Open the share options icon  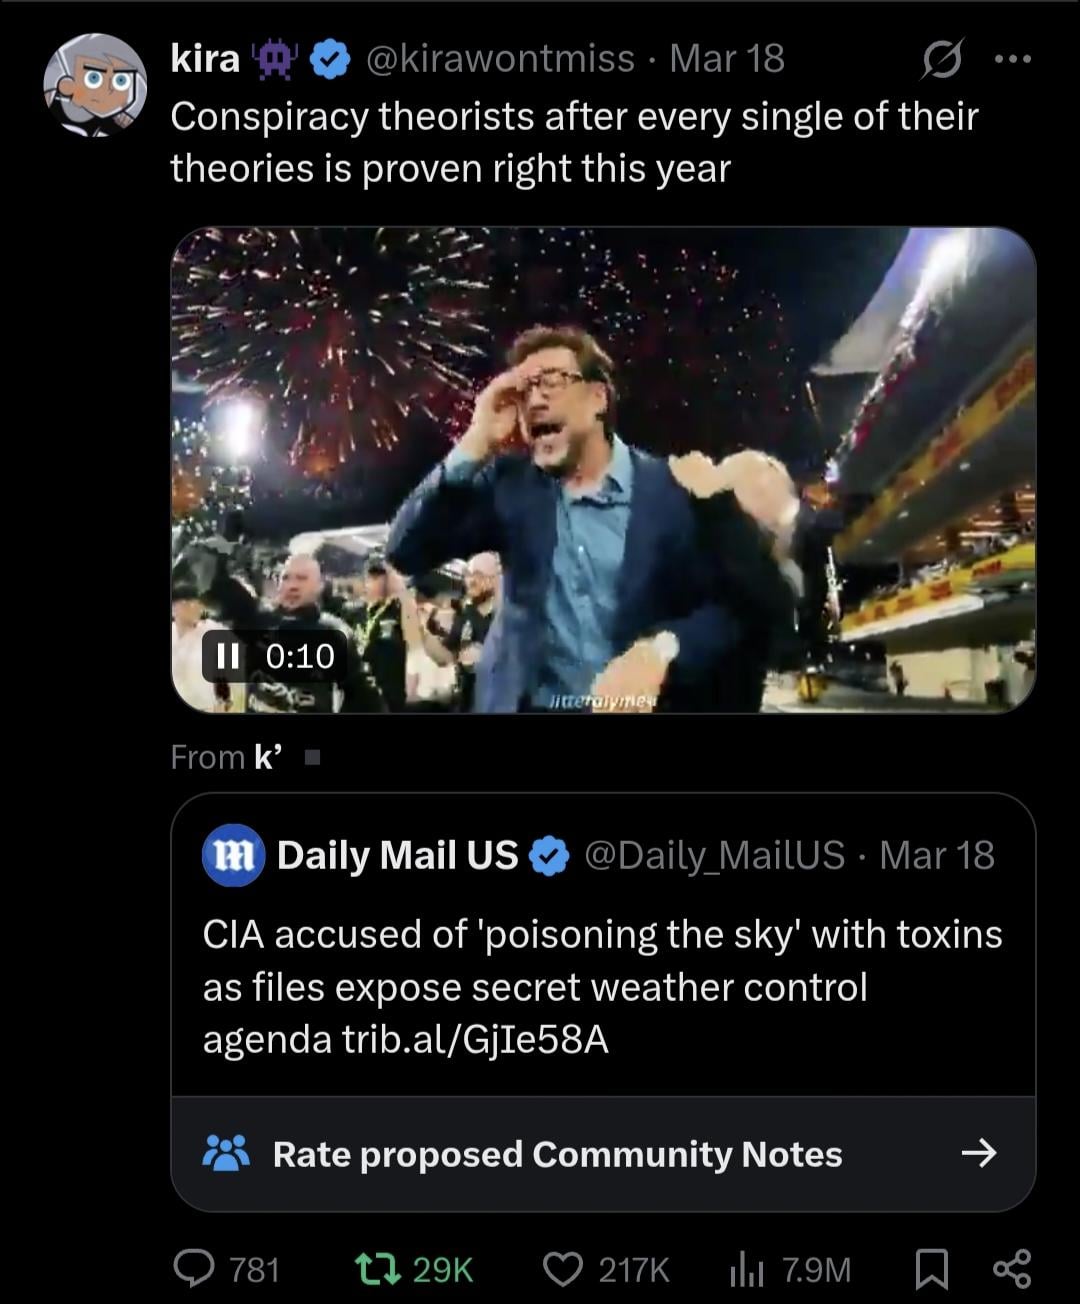coord(1011,1268)
